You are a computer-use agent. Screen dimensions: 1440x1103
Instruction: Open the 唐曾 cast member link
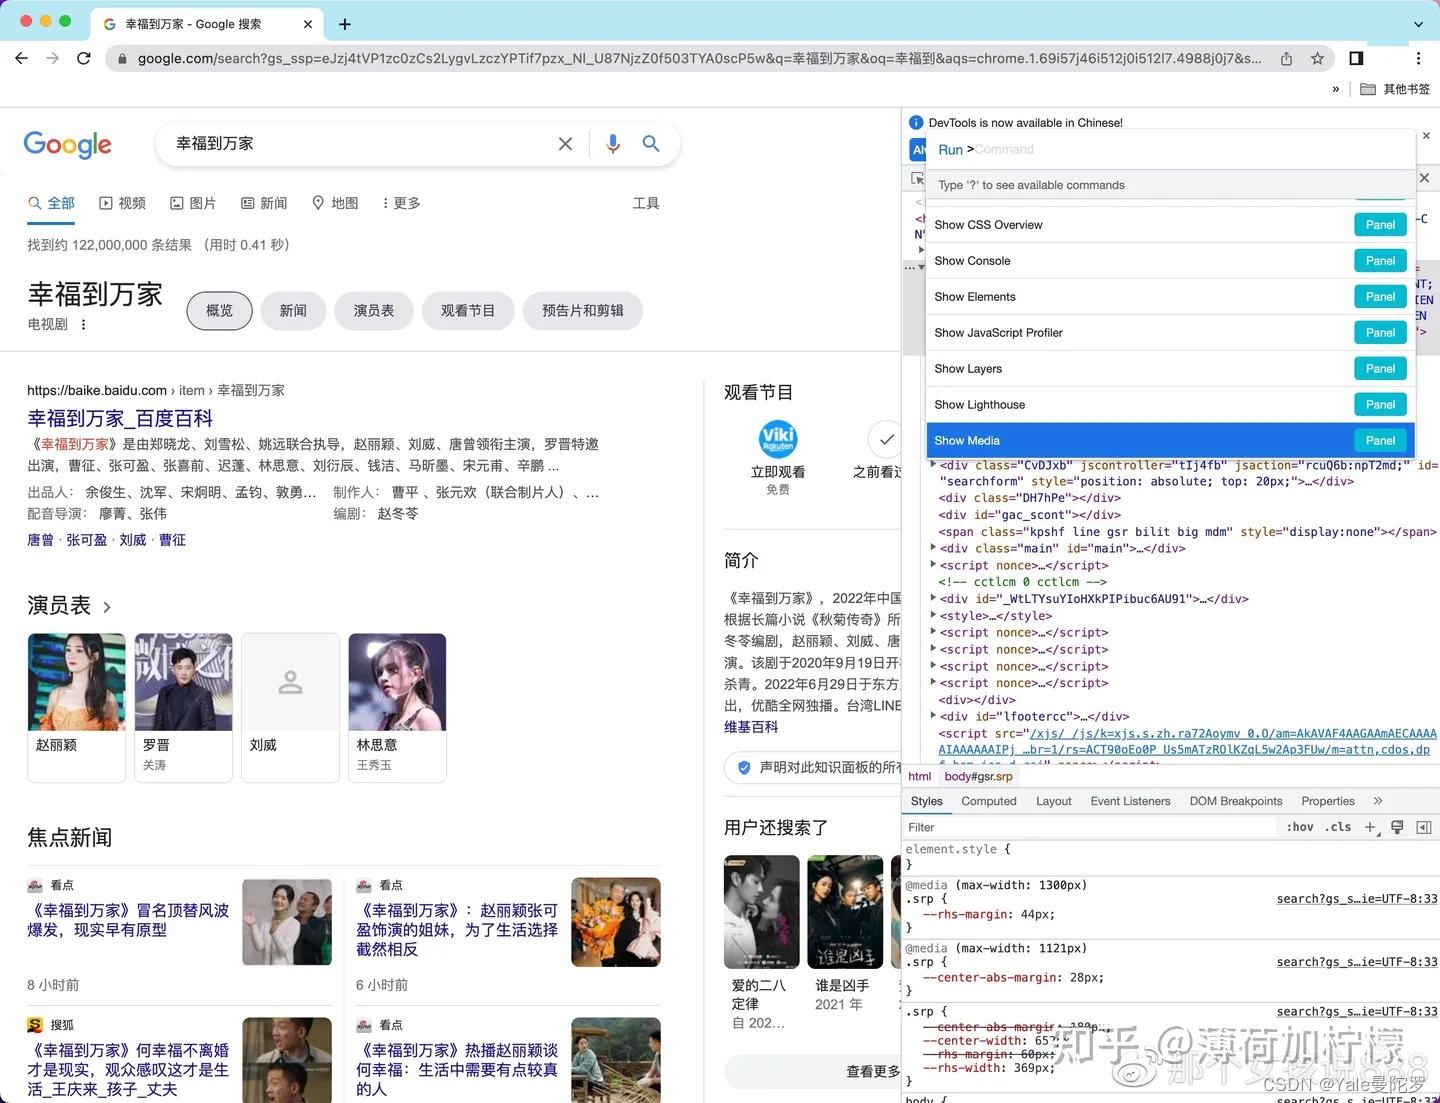40,540
